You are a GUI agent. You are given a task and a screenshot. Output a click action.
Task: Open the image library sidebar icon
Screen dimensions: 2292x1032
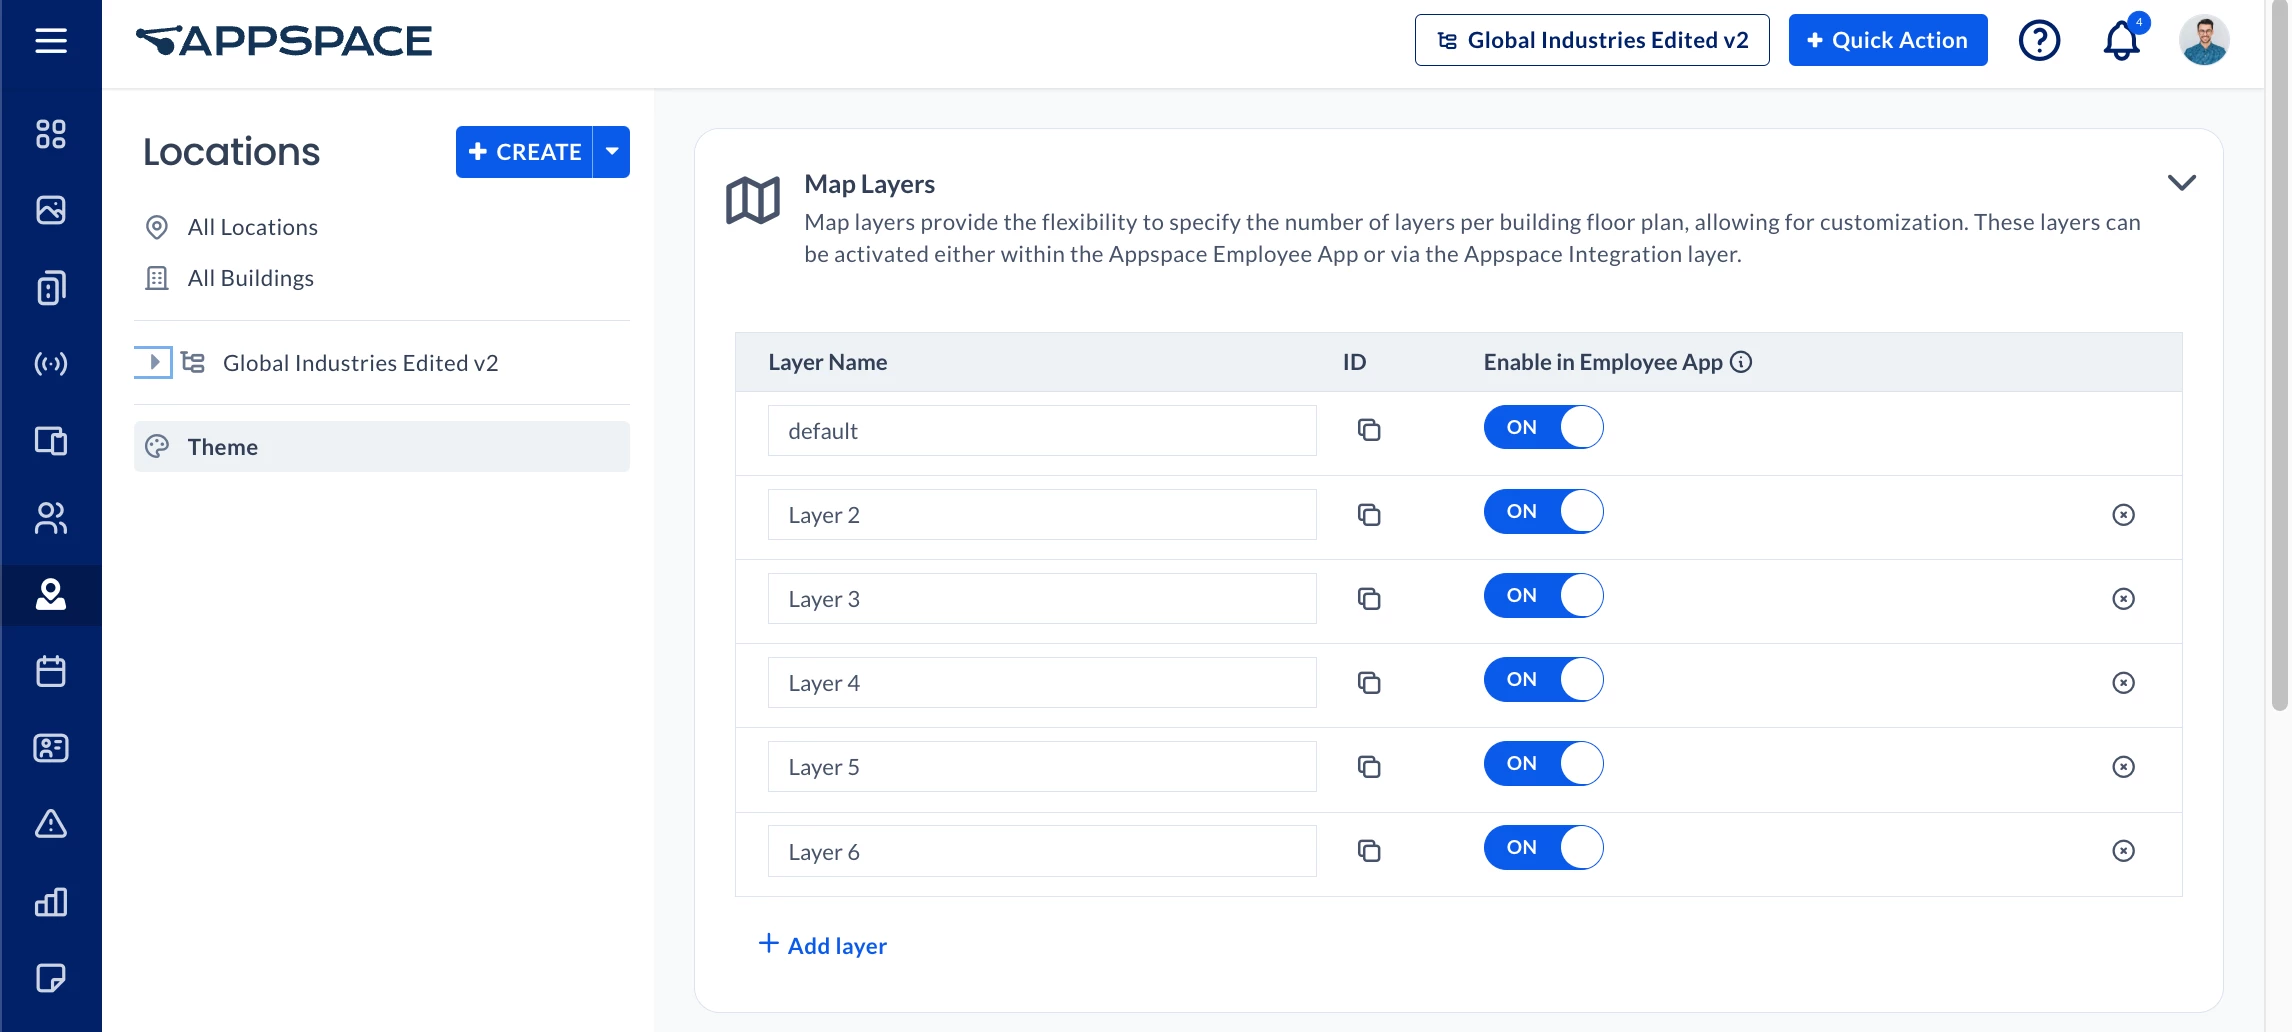click(x=51, y=210)
